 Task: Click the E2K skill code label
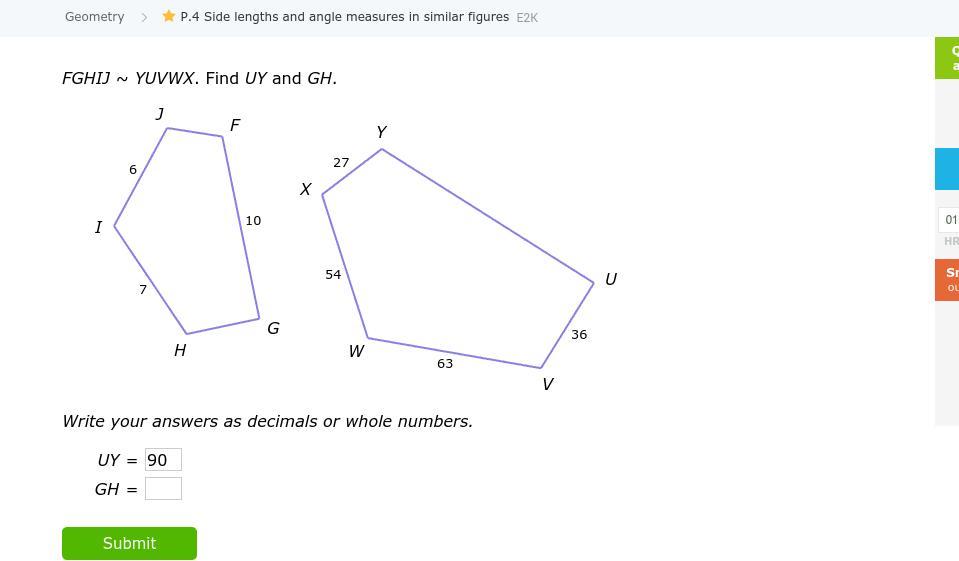[527, 18]
